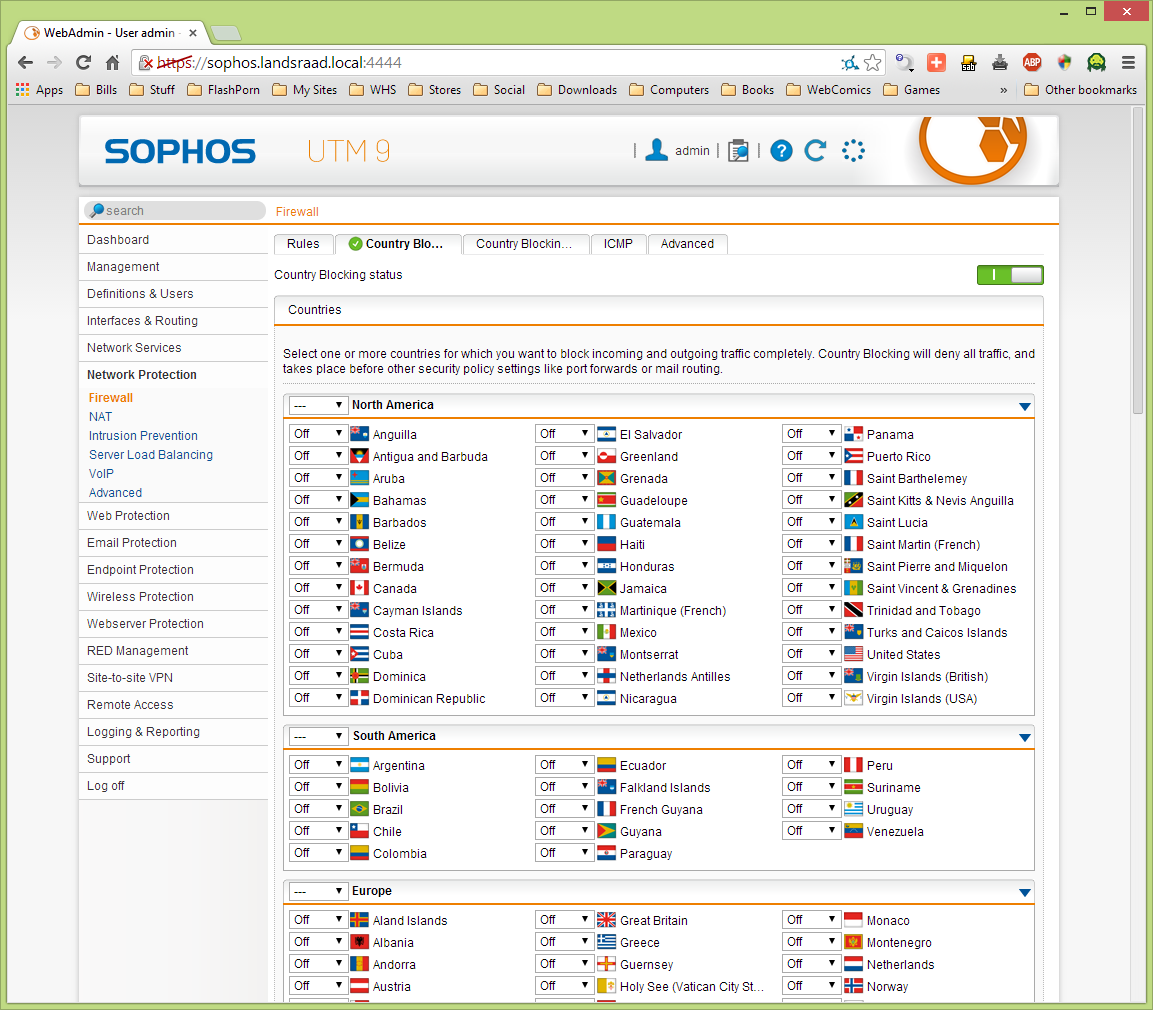Reload the page with browser refresh icon
1153x1010 pixels.
tap(84, 62)
